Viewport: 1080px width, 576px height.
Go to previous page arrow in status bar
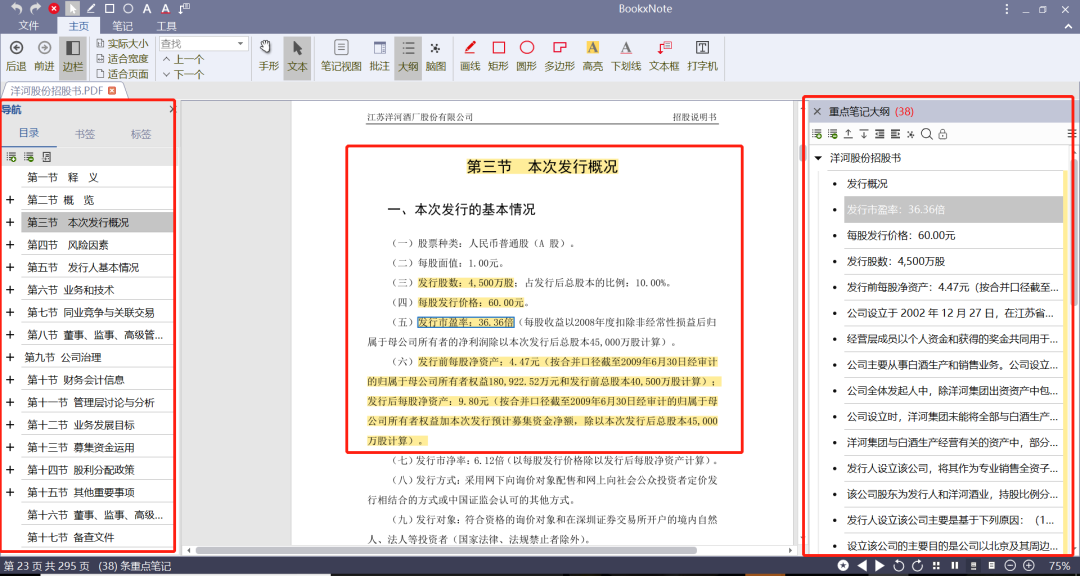click(862, 566)
